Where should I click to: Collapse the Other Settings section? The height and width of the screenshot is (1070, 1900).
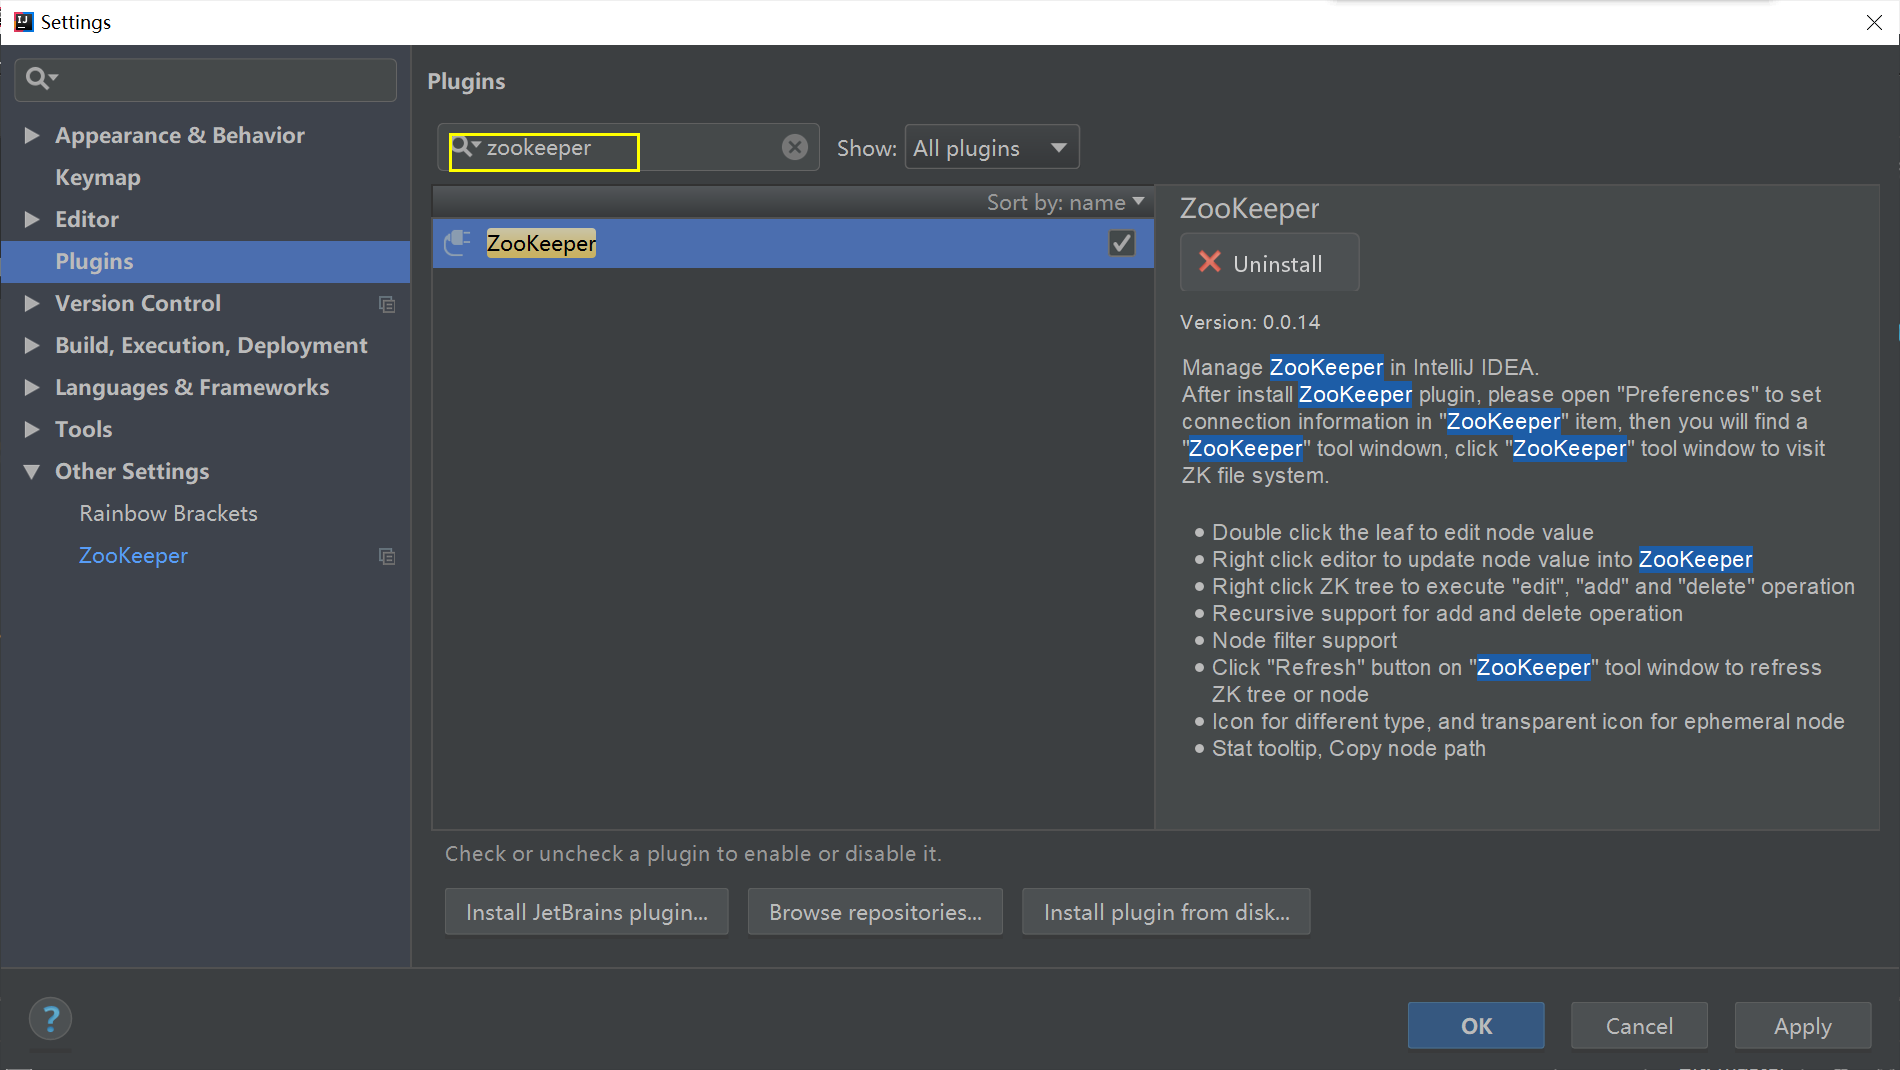click(x=32, y=471)
